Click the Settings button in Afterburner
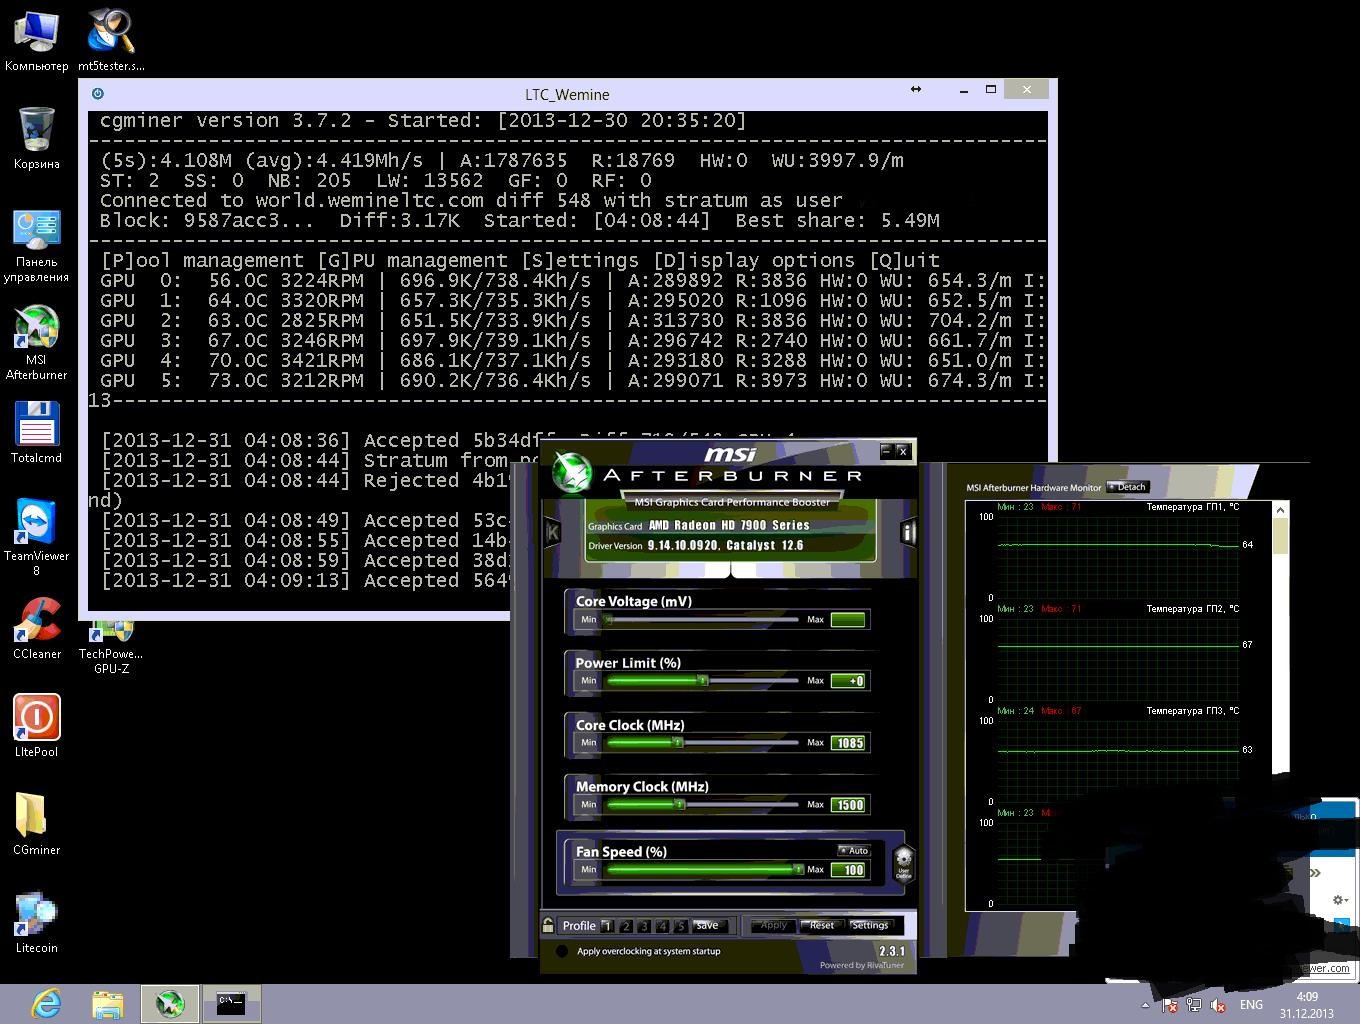 pos(869,925)
